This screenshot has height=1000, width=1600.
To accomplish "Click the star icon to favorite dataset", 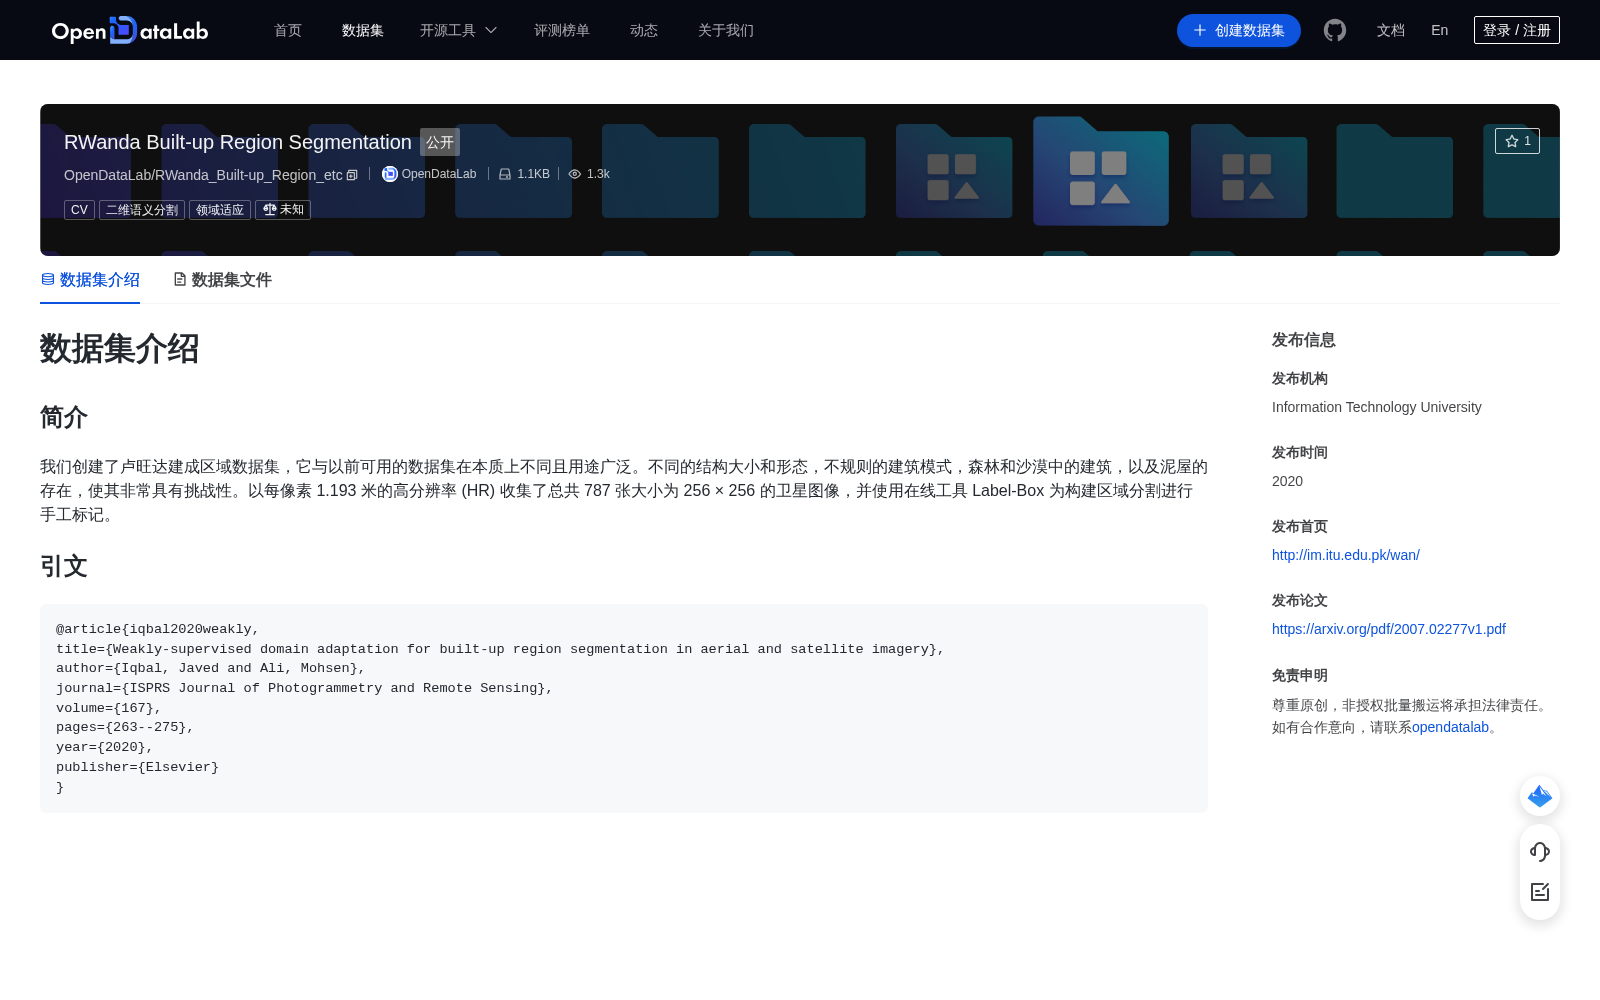I will [x=1512, y=141].
